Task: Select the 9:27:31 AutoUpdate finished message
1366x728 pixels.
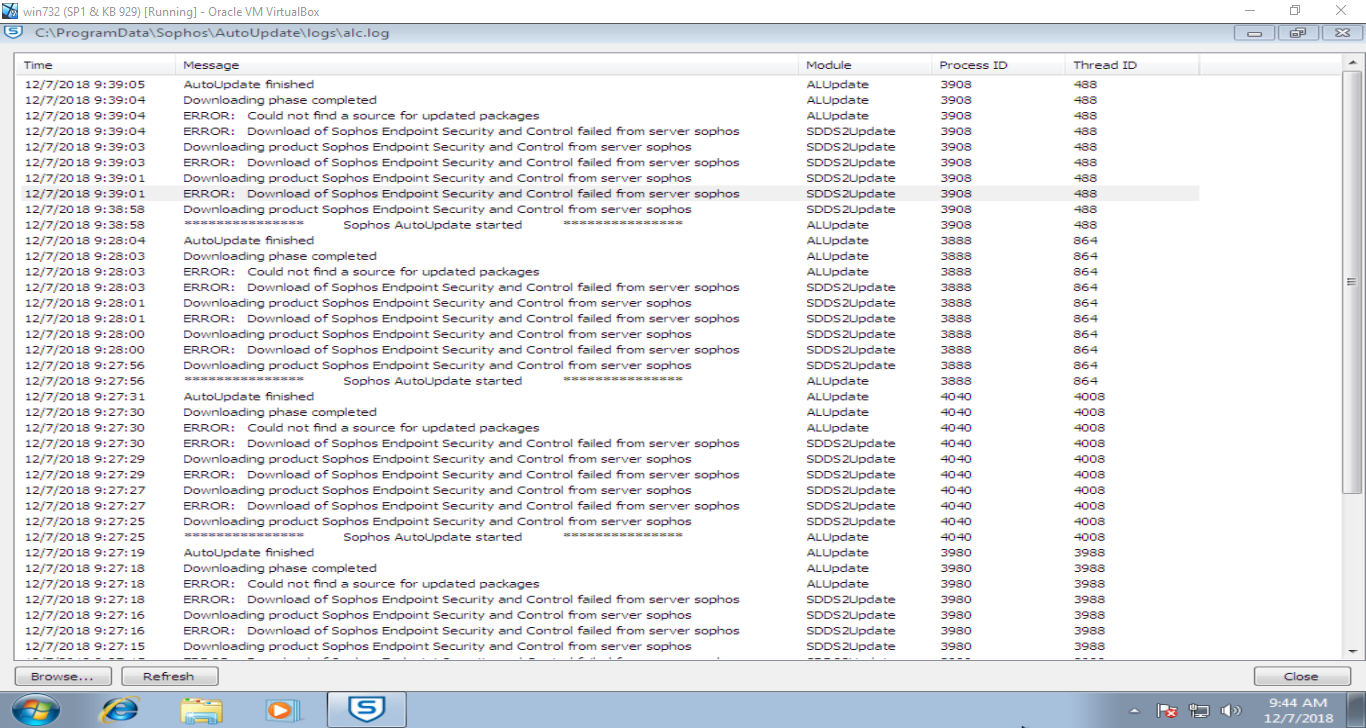Action: tap(249, 397)
